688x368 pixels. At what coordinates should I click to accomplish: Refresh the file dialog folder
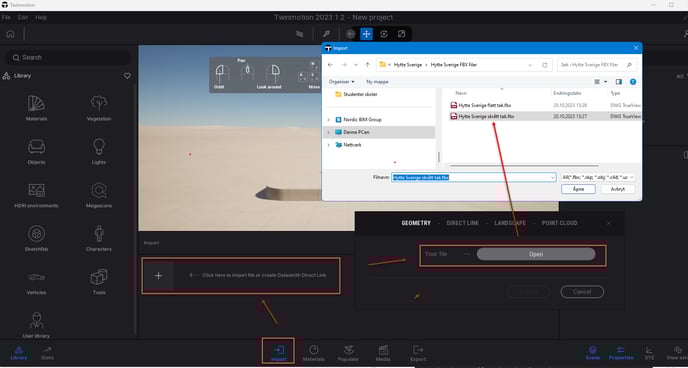click(x=545, y=65)
